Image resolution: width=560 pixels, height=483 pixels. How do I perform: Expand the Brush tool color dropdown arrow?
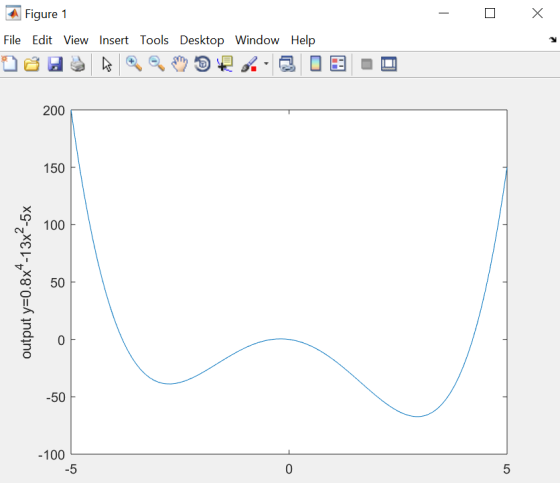point(266,64)
